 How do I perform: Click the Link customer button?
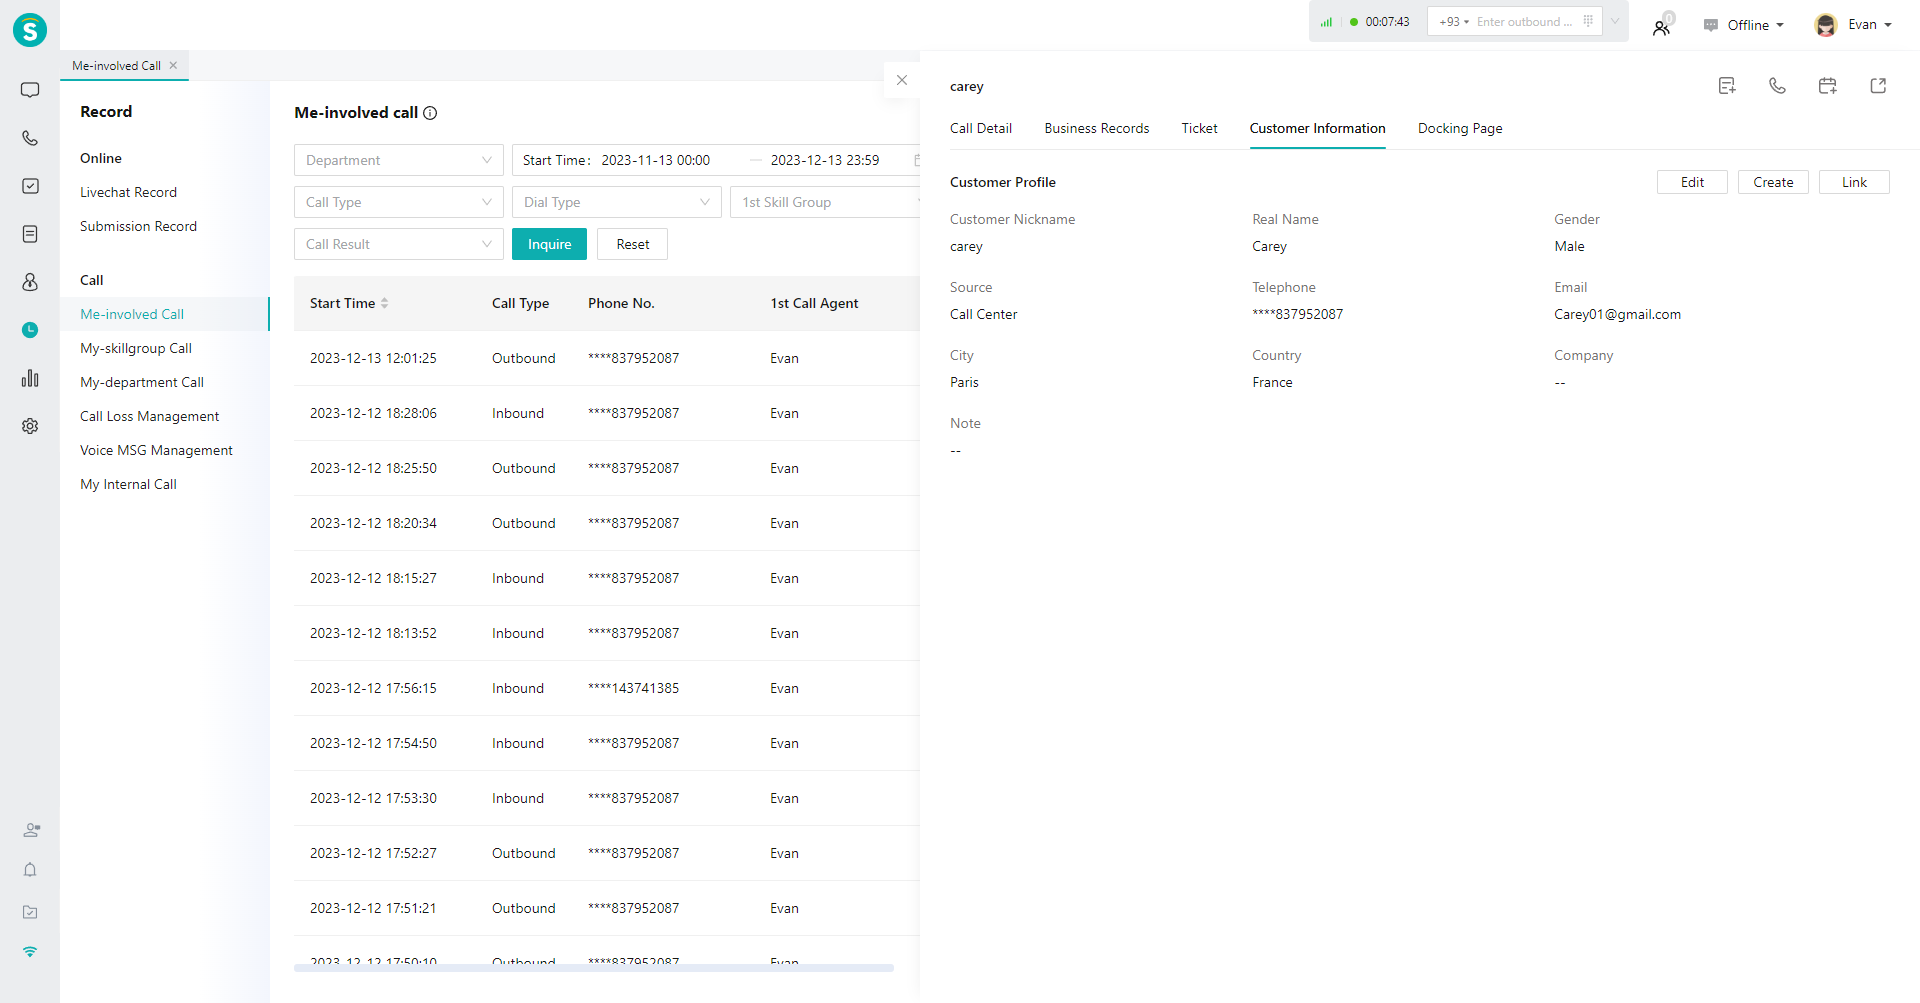click(x=1853, y=182)
